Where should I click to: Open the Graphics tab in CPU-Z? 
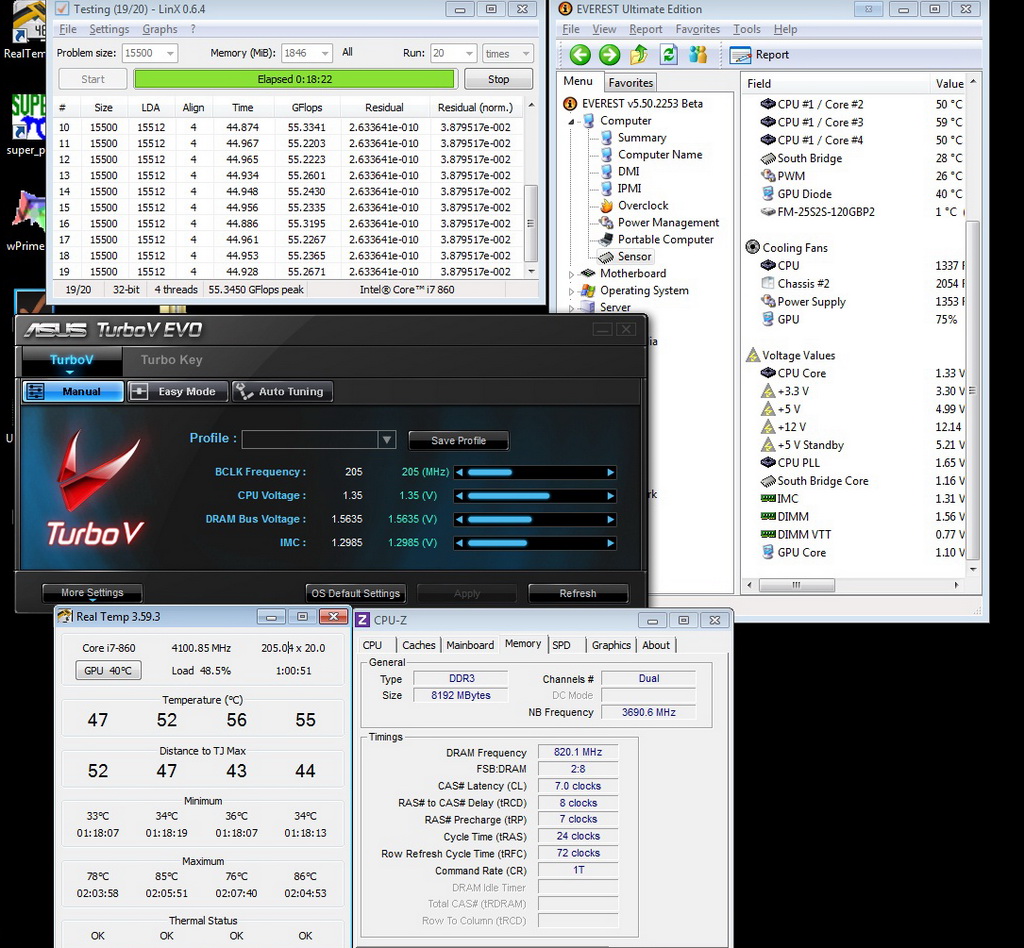click(611, 645)
